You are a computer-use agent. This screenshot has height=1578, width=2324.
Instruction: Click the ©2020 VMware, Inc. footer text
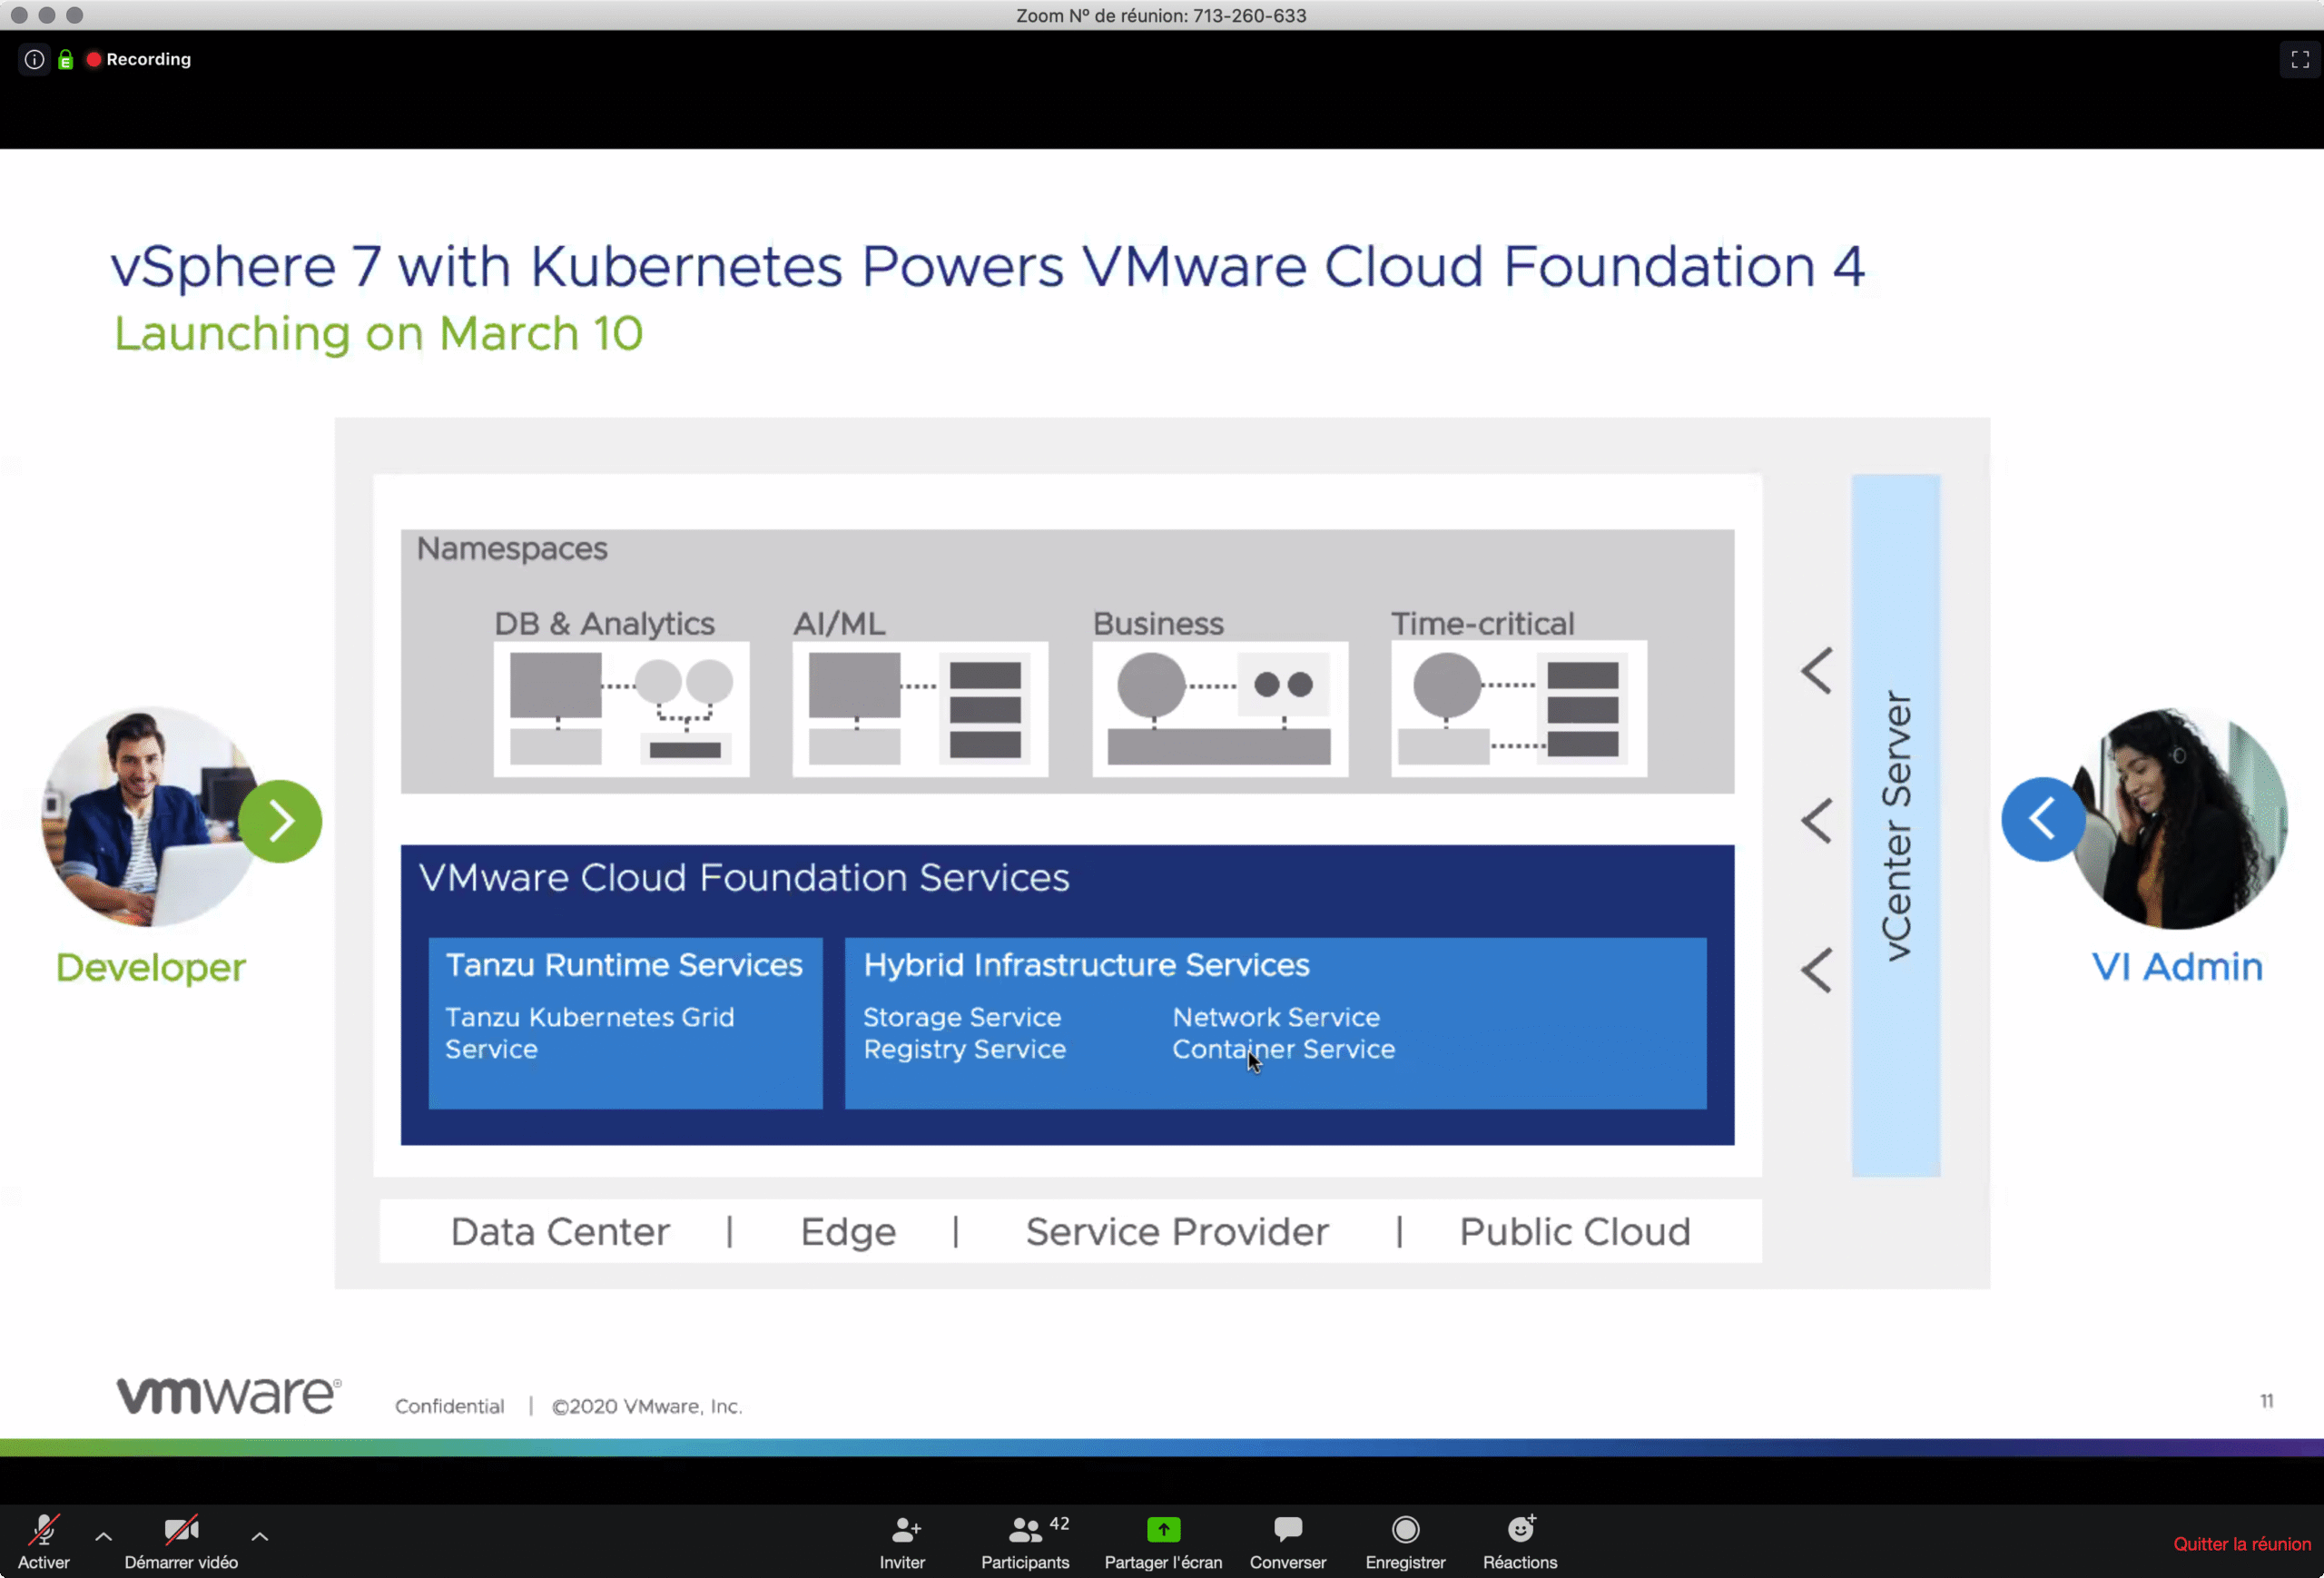647,1406
